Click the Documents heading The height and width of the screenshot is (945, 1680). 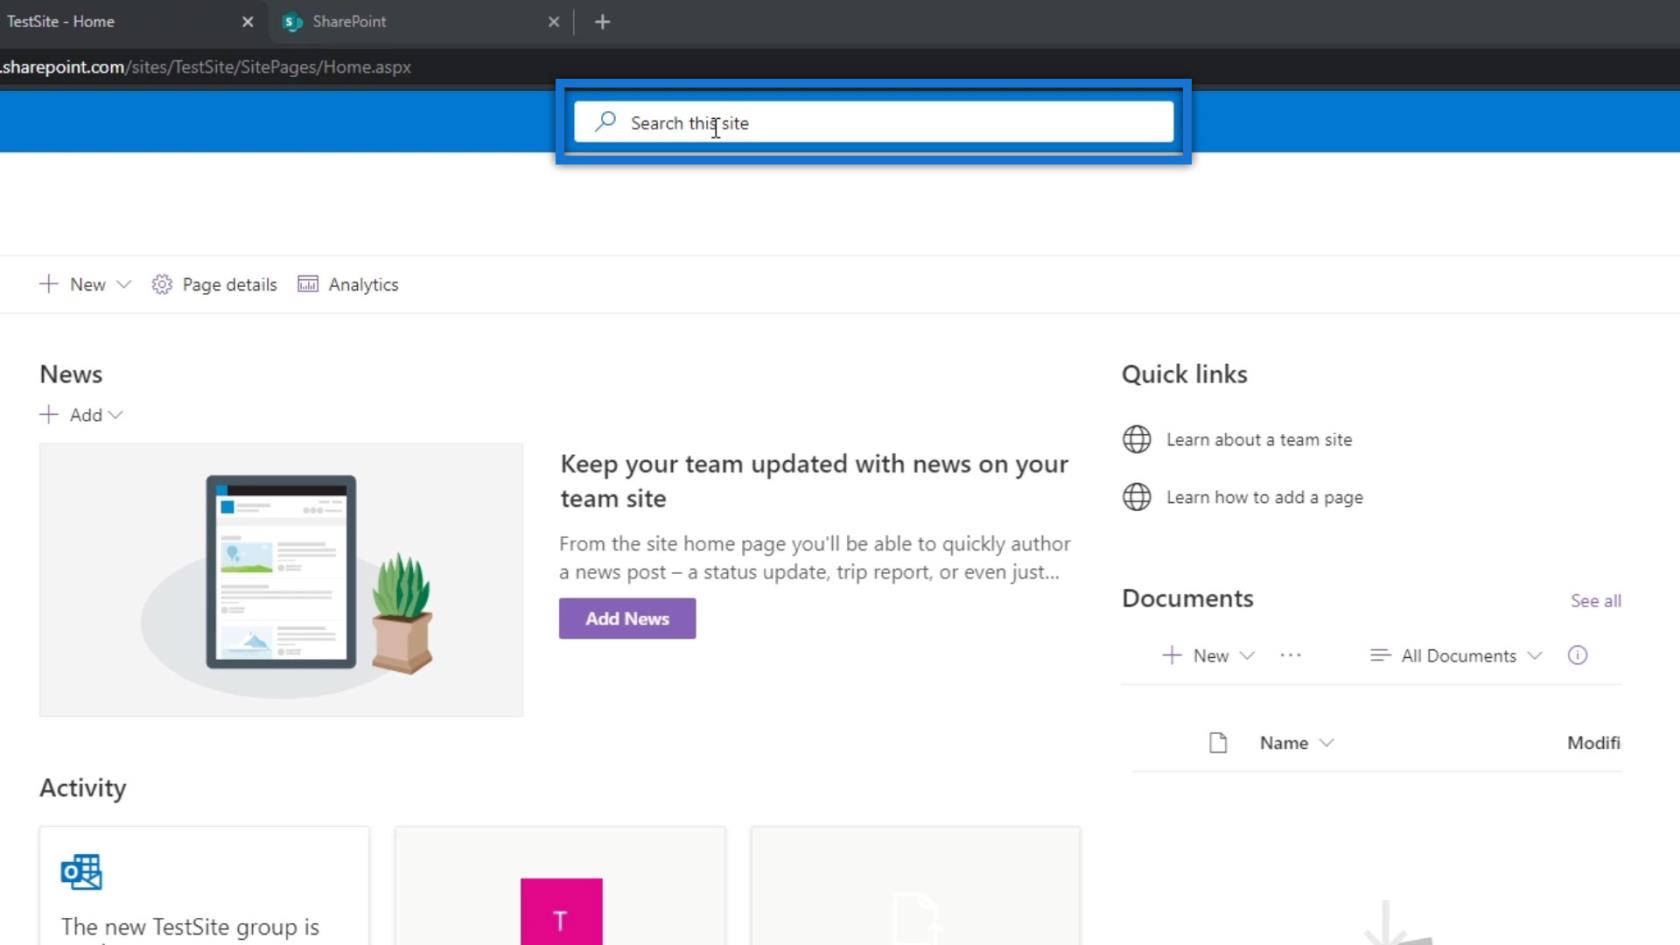(x=1187, y=598)
